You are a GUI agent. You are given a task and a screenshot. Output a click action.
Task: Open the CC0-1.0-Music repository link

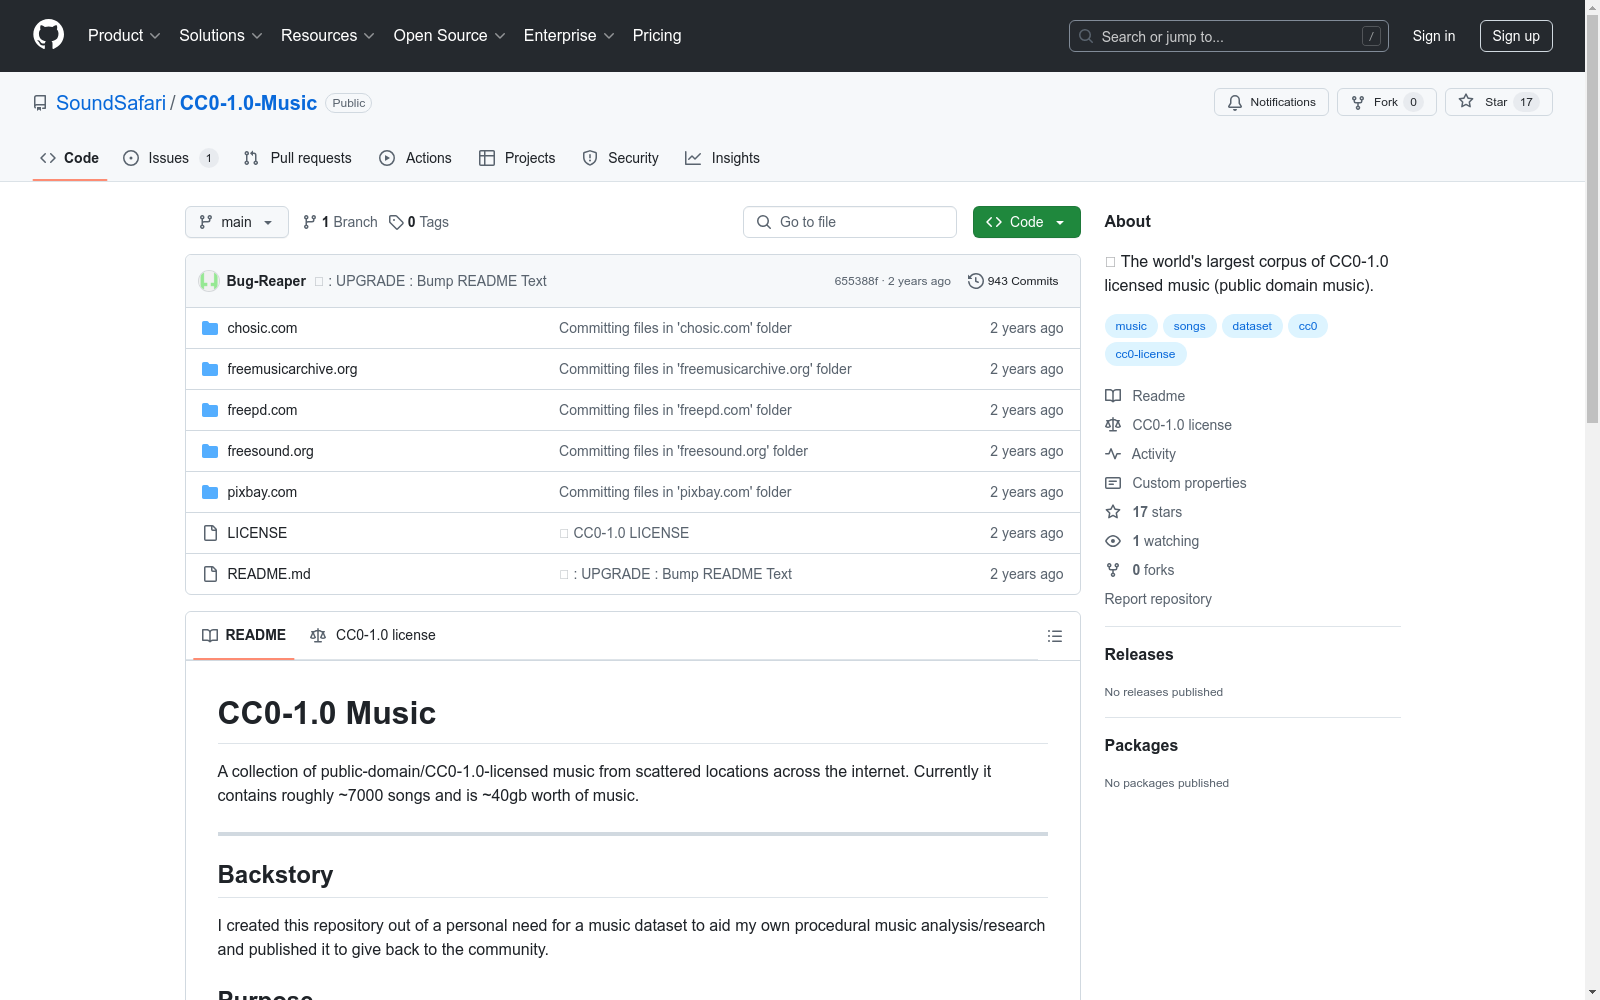pos(248,103)
